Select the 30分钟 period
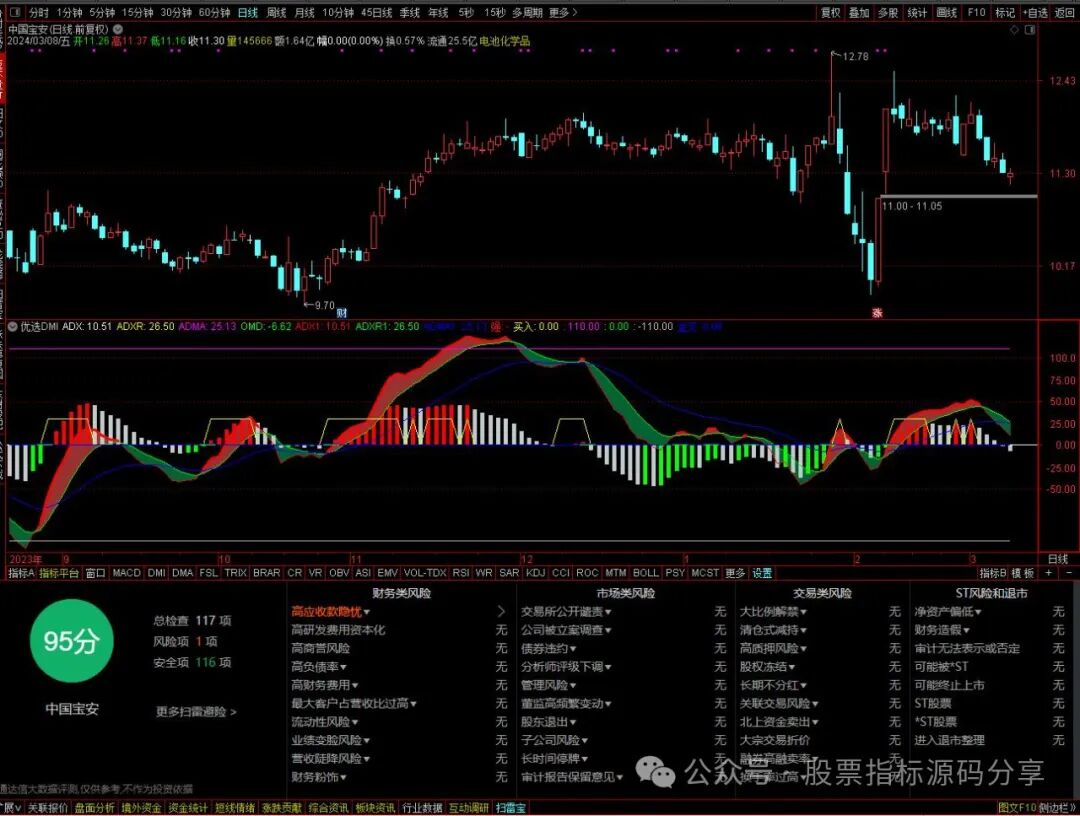The height and width of the screenshot is (816, 1080). click(x=176, y=12)
